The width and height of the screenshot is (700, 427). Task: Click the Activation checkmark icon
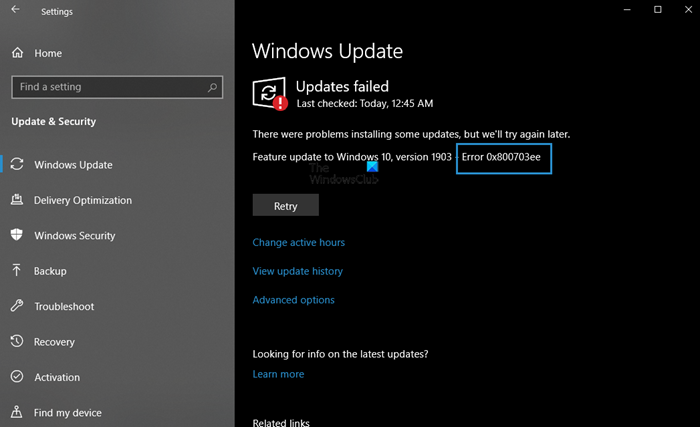17,376
